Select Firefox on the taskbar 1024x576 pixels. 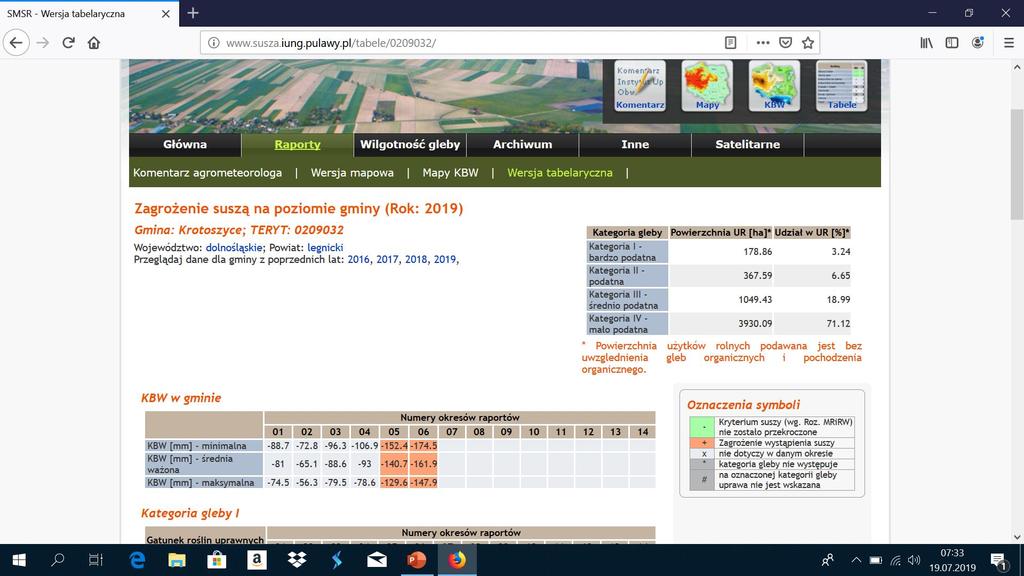point(457,560)
